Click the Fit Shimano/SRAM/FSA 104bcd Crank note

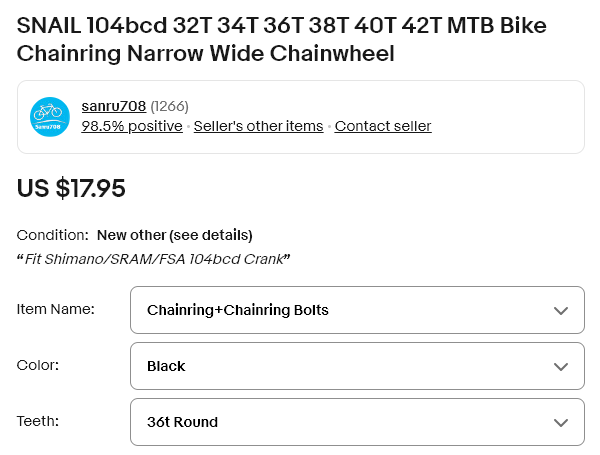pos(154,259)
